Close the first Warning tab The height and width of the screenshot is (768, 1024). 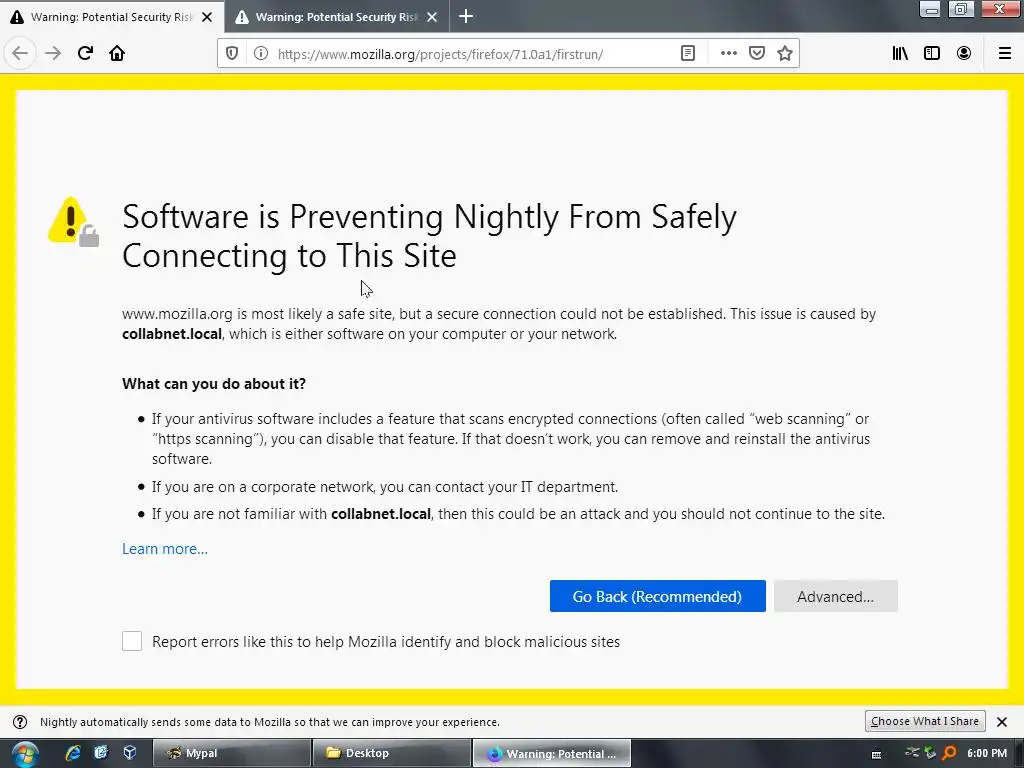207,17
